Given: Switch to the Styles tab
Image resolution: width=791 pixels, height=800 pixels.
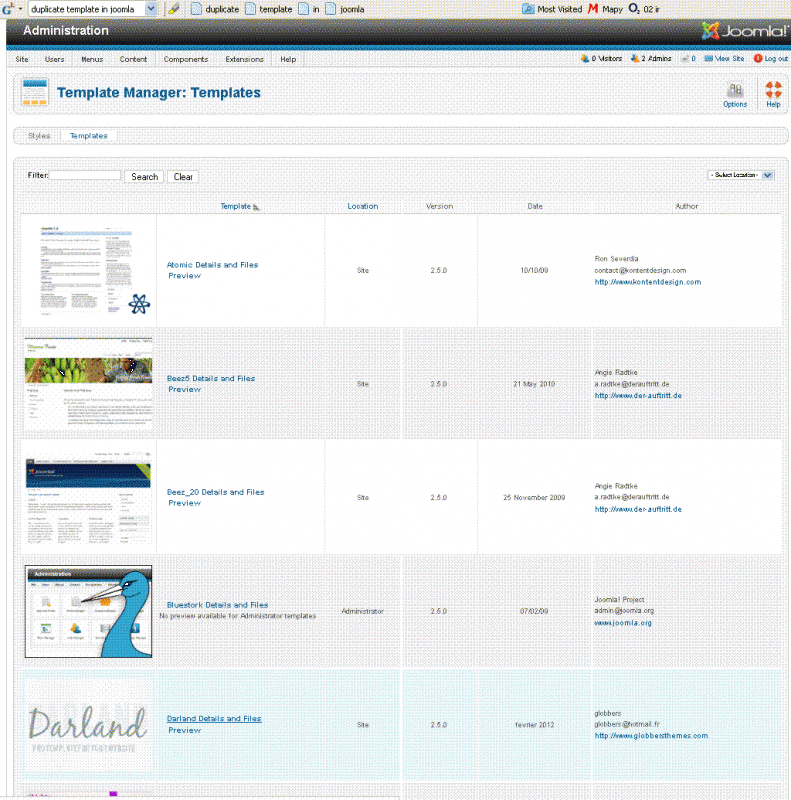Looking at the screenshot, I should coord(39,135).
